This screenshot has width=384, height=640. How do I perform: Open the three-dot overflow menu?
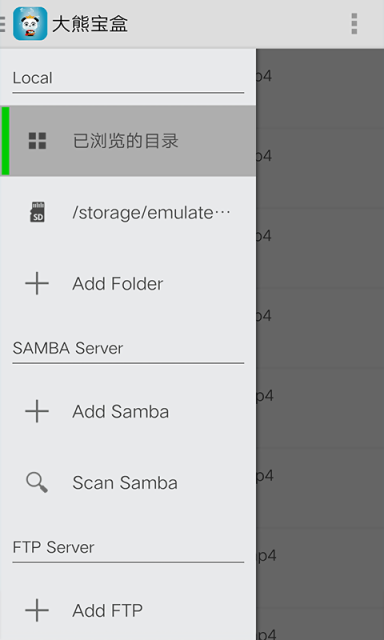354,24
